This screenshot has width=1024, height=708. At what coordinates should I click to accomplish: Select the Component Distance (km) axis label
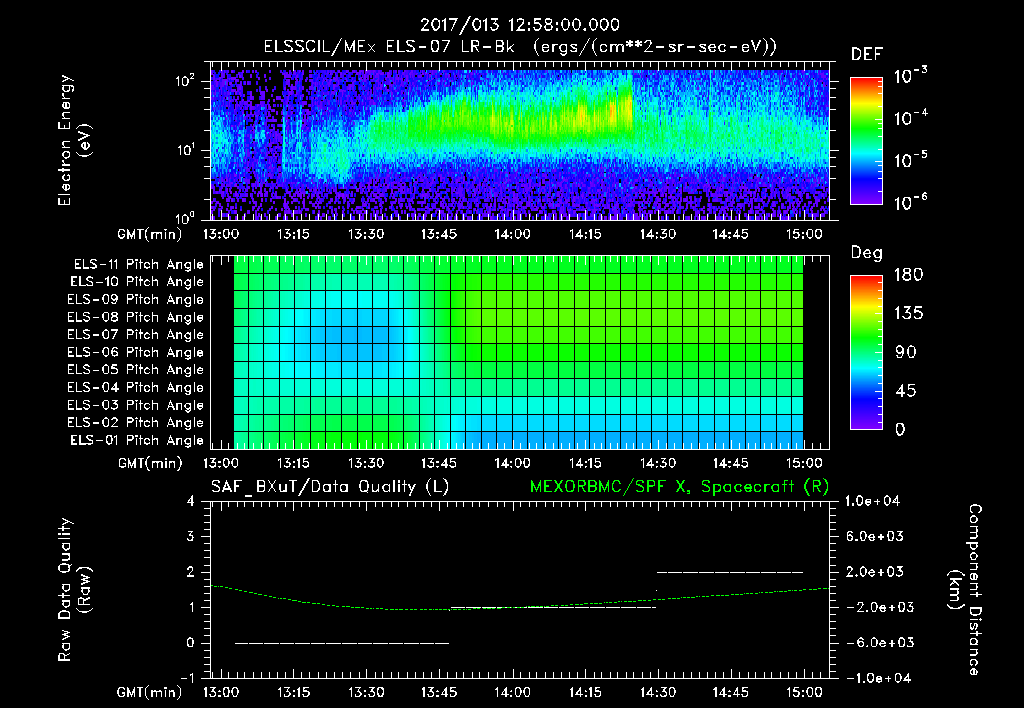pos(965,590)
